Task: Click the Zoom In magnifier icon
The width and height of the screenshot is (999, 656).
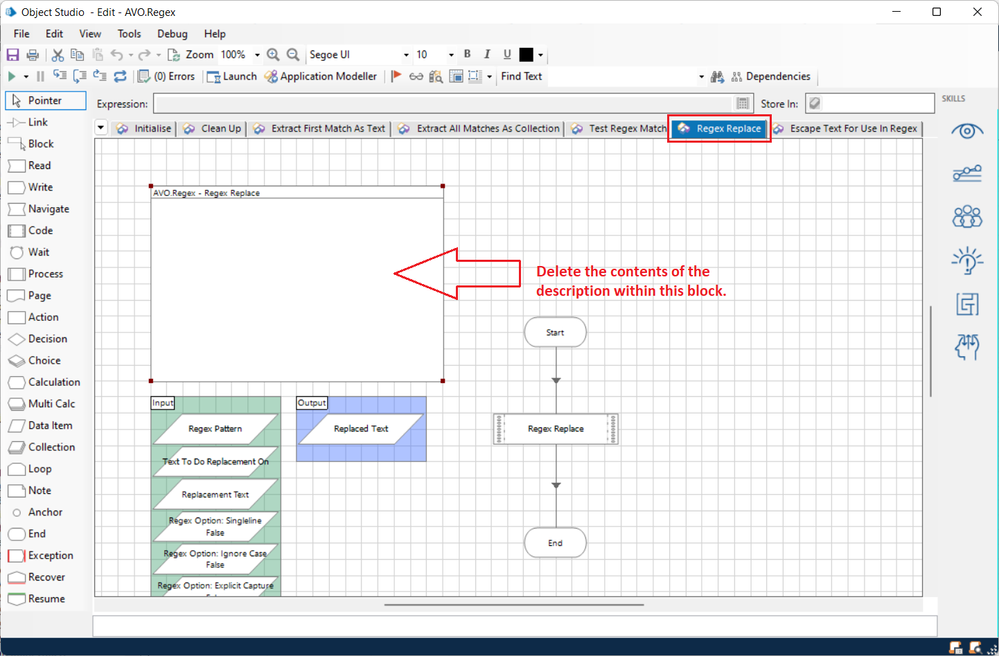Action: (273, 55)
